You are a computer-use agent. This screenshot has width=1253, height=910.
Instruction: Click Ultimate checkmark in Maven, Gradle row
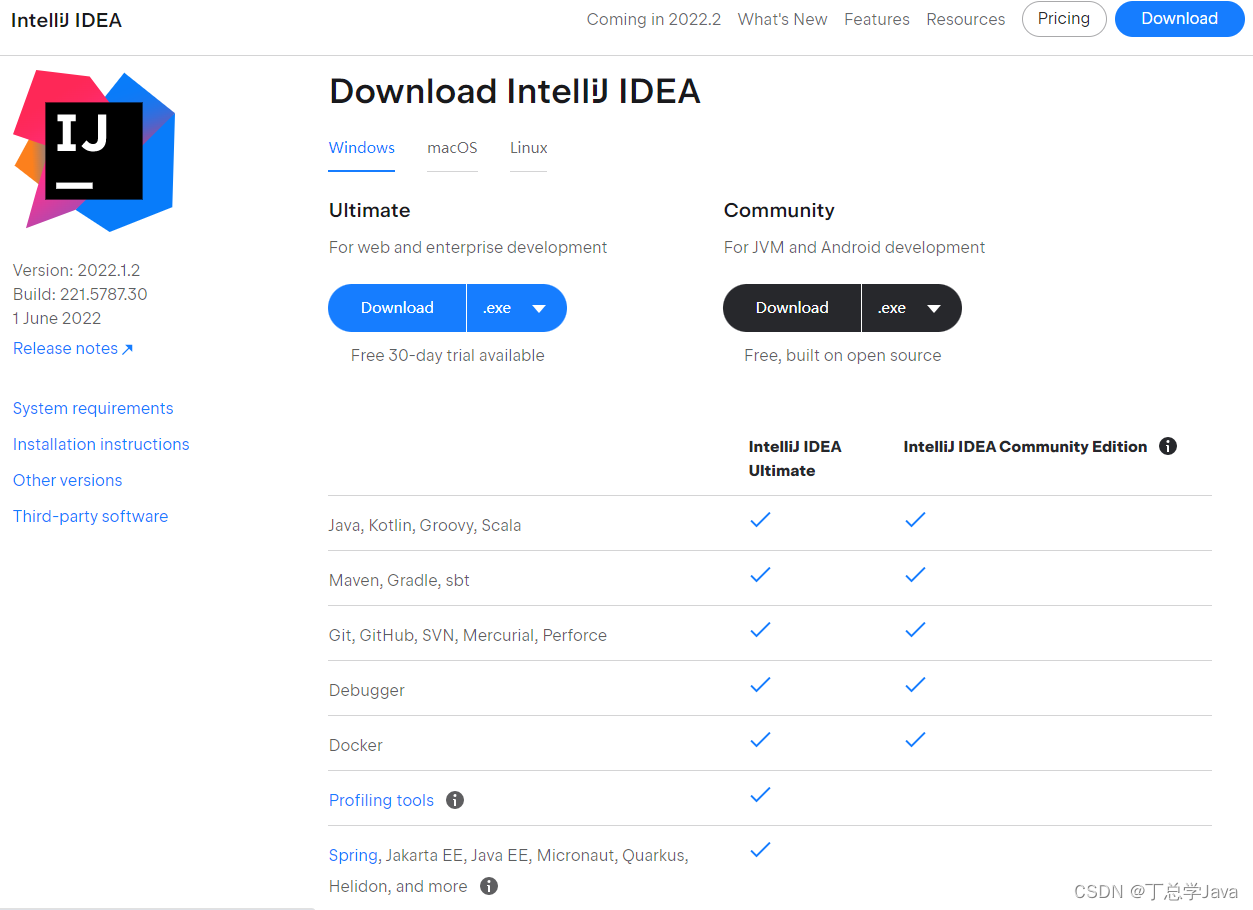click(x=761, y=575)
